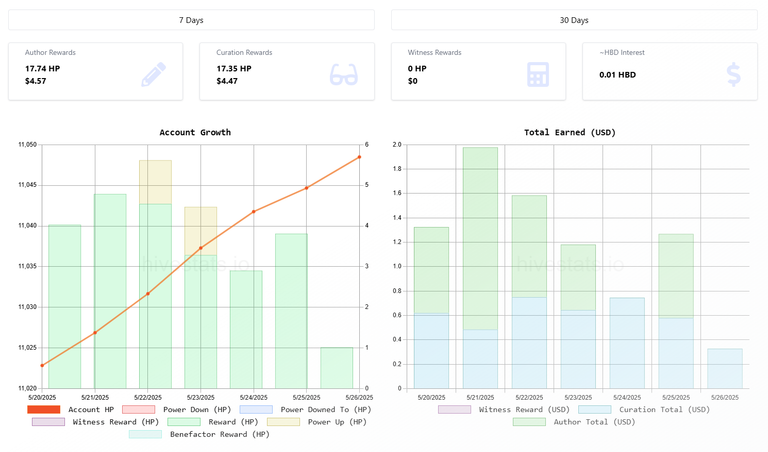Image resolution: width=768 pixels, height=452 pixels.
Task: Toggle Power Downed To (HP) legend swatch
Action: click(256, 409)
